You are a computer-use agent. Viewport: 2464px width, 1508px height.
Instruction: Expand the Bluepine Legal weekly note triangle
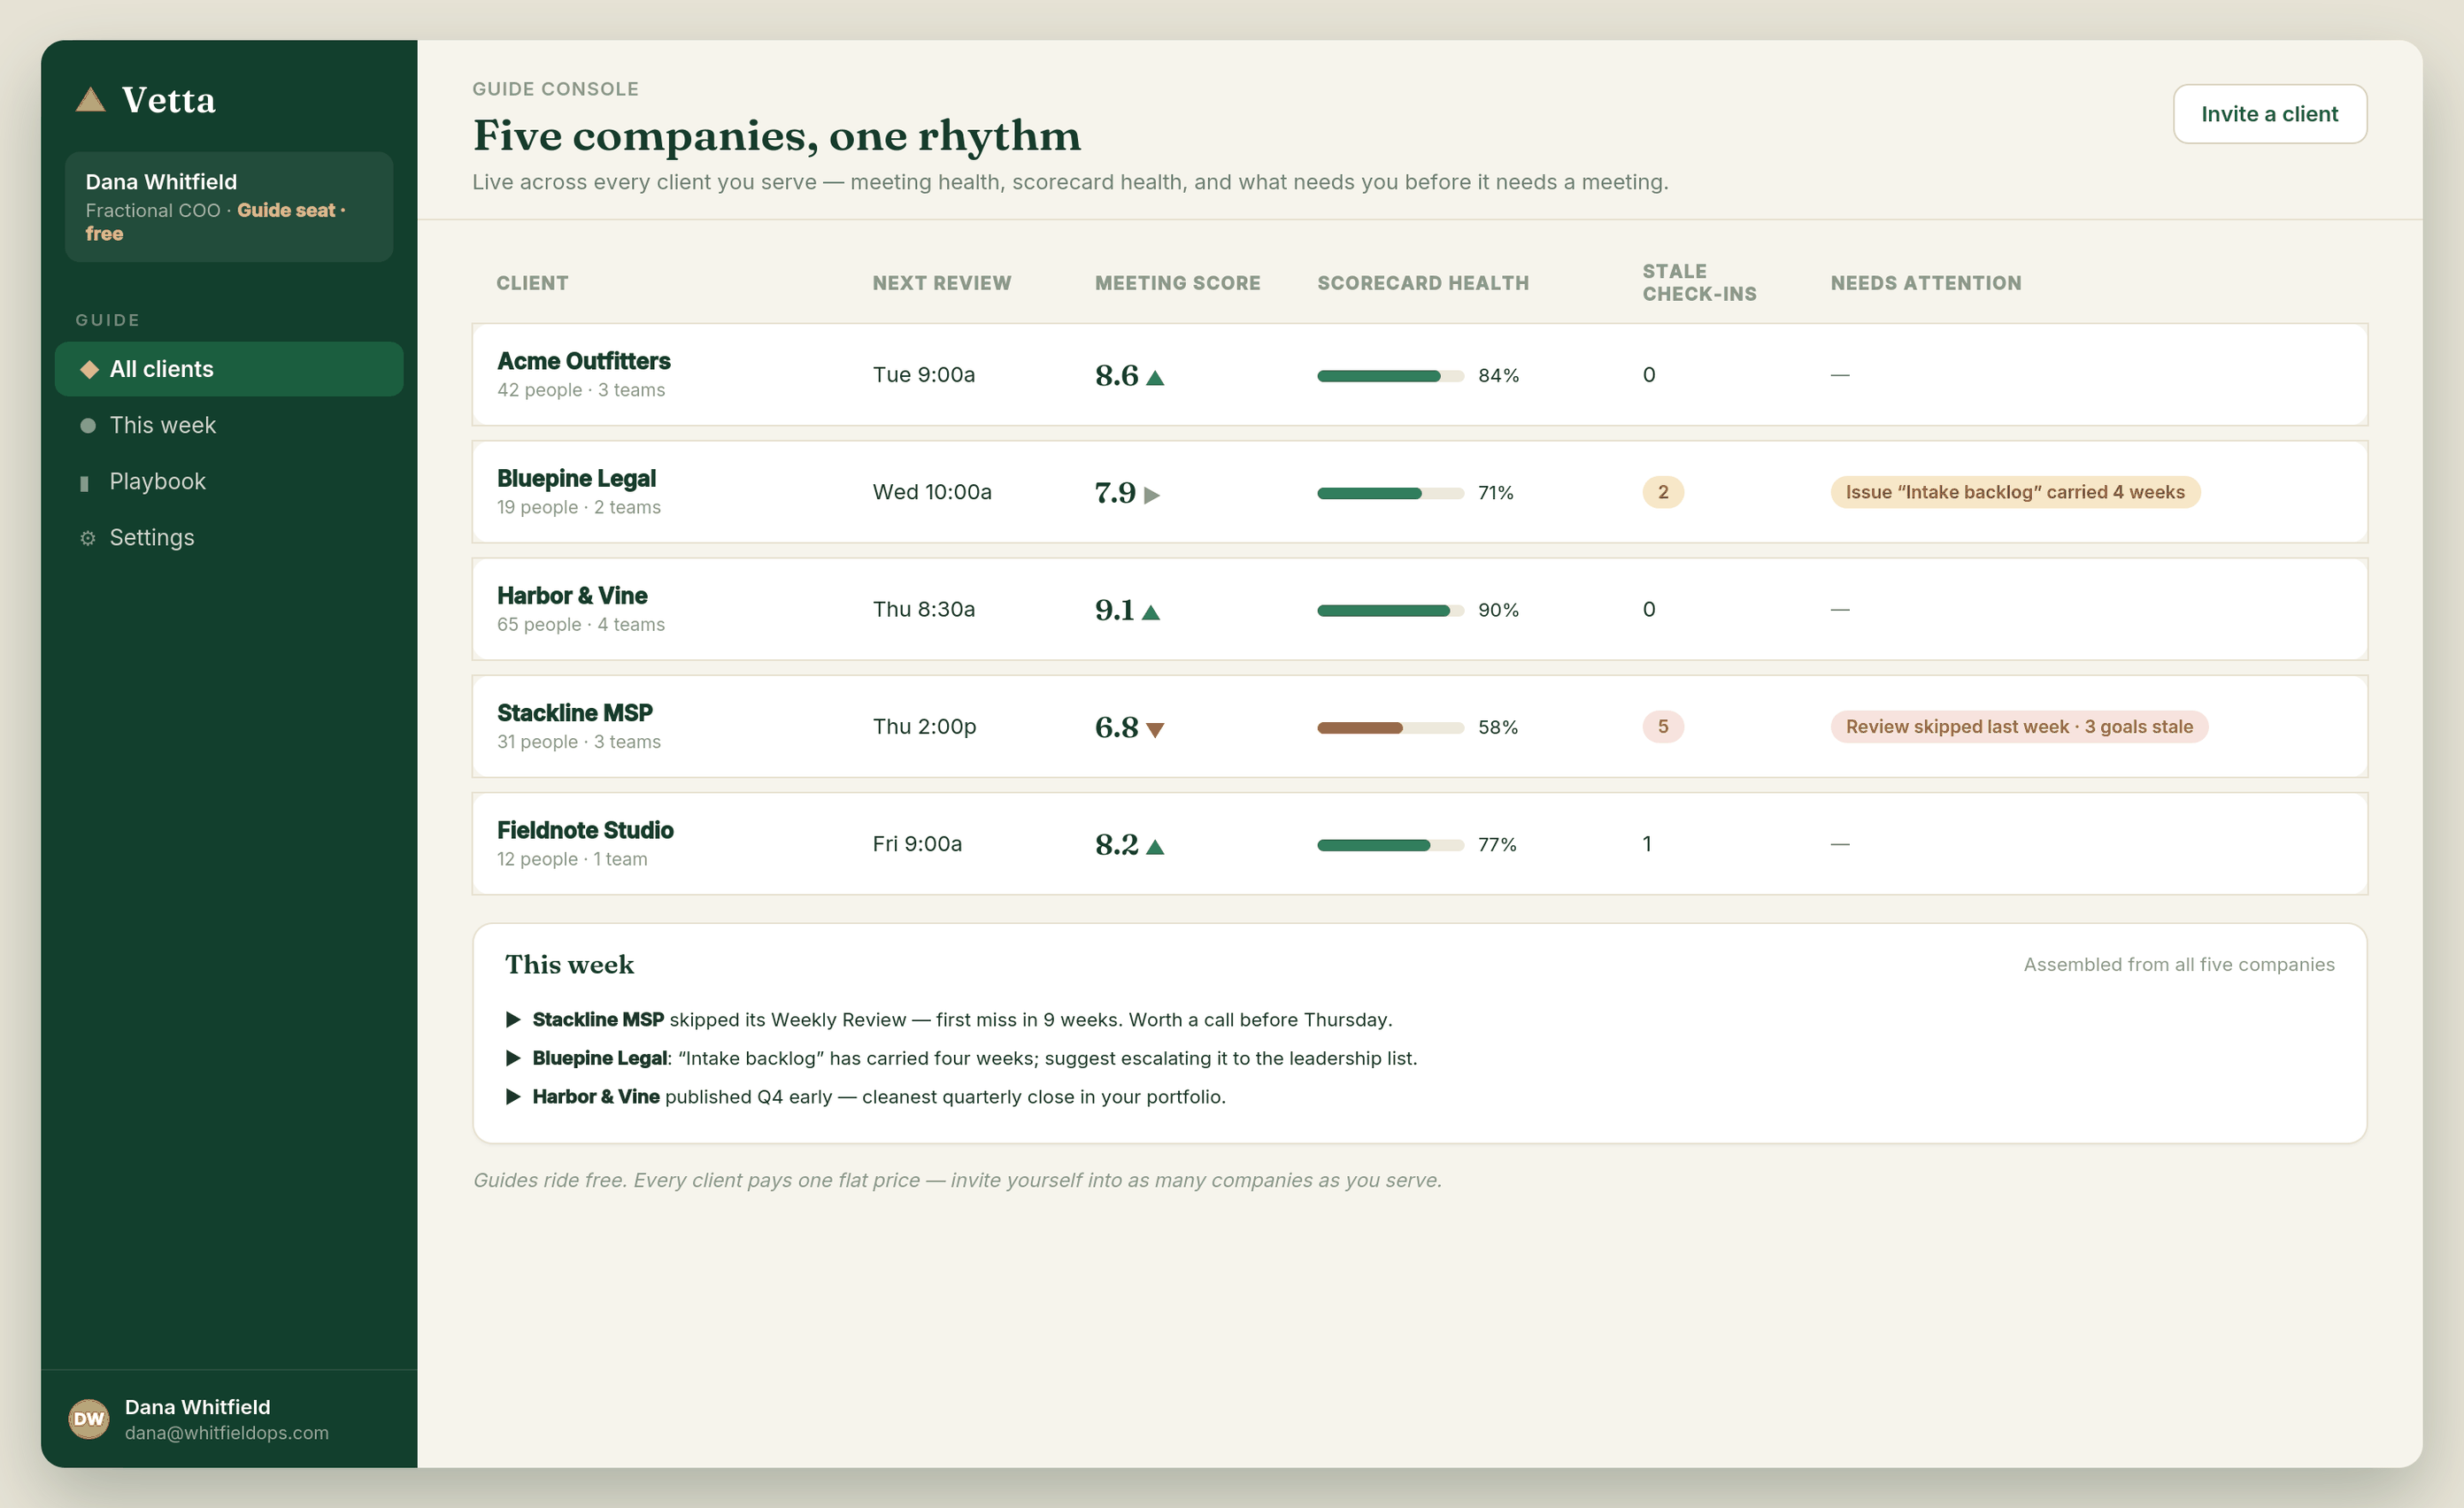[513, 1057]
